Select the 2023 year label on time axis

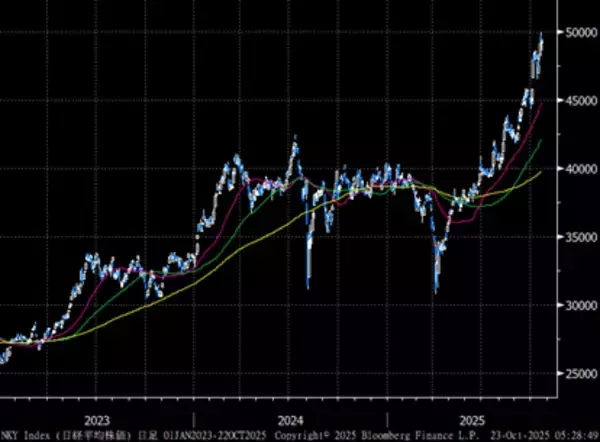(x=97, y=421)
